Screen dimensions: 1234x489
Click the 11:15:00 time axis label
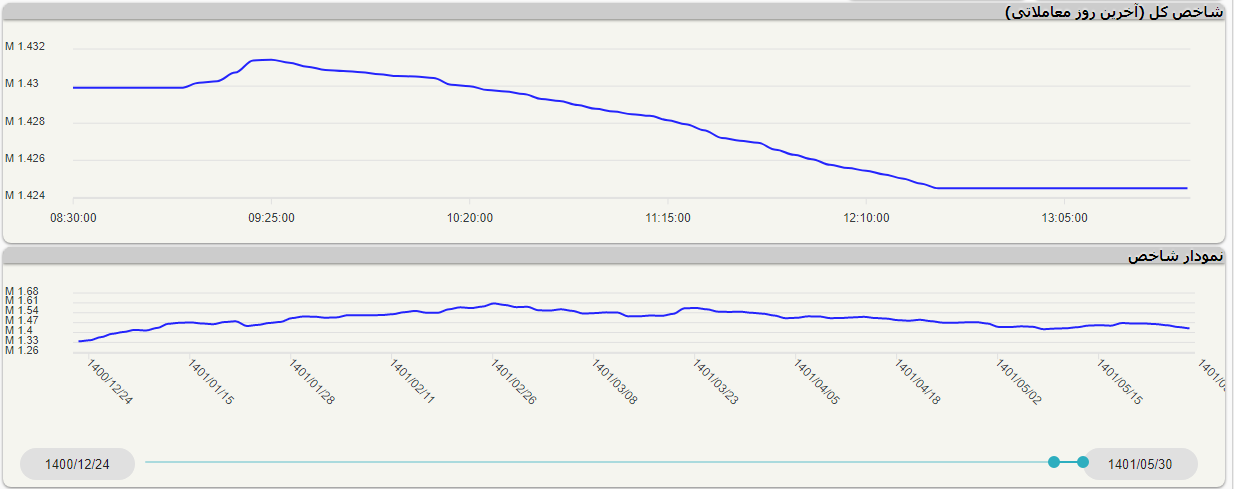click(667, 217)
